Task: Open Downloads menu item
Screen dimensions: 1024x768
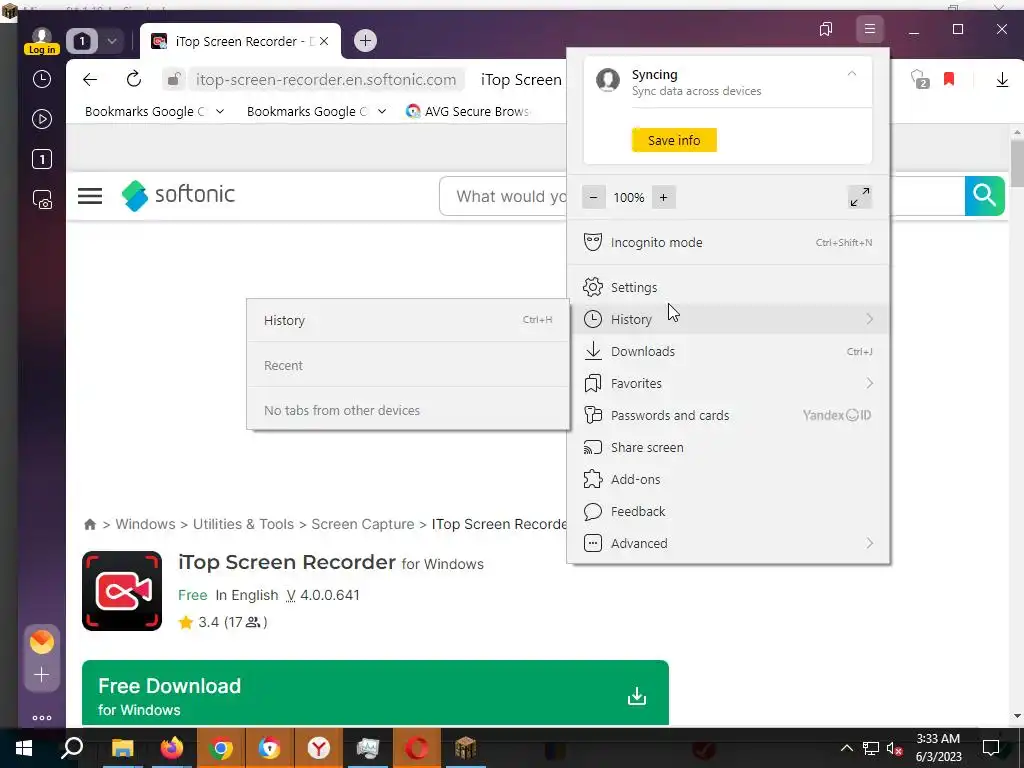Action: coord(728,351)
